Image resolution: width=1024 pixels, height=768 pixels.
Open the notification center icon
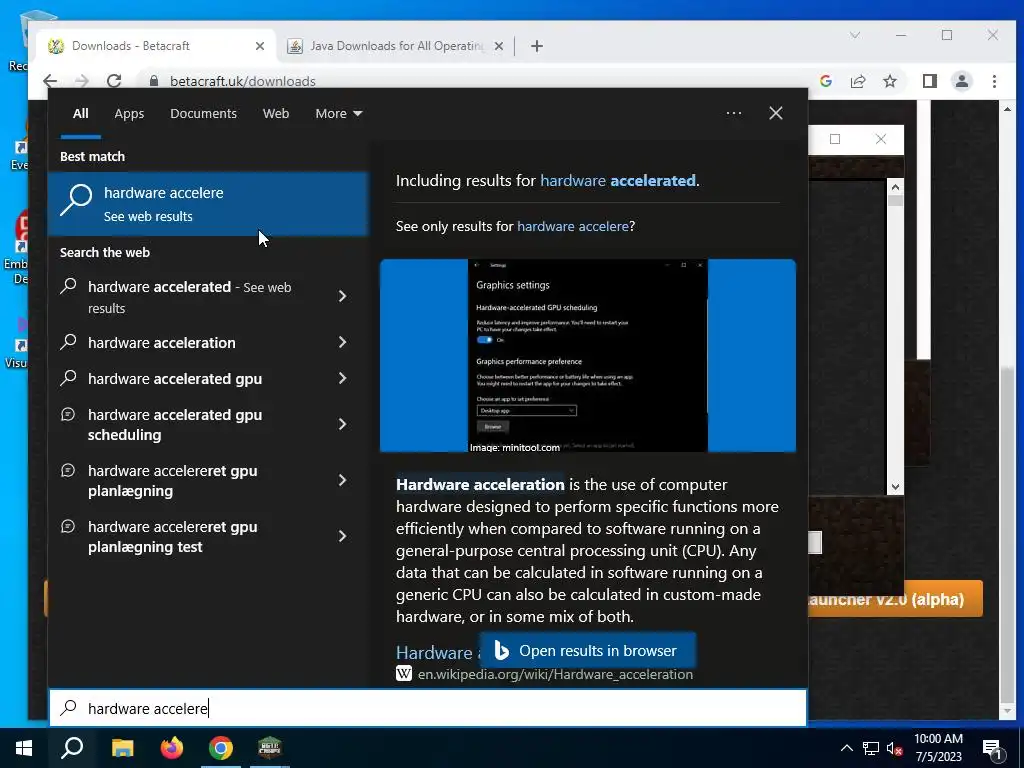pos(993,748)
